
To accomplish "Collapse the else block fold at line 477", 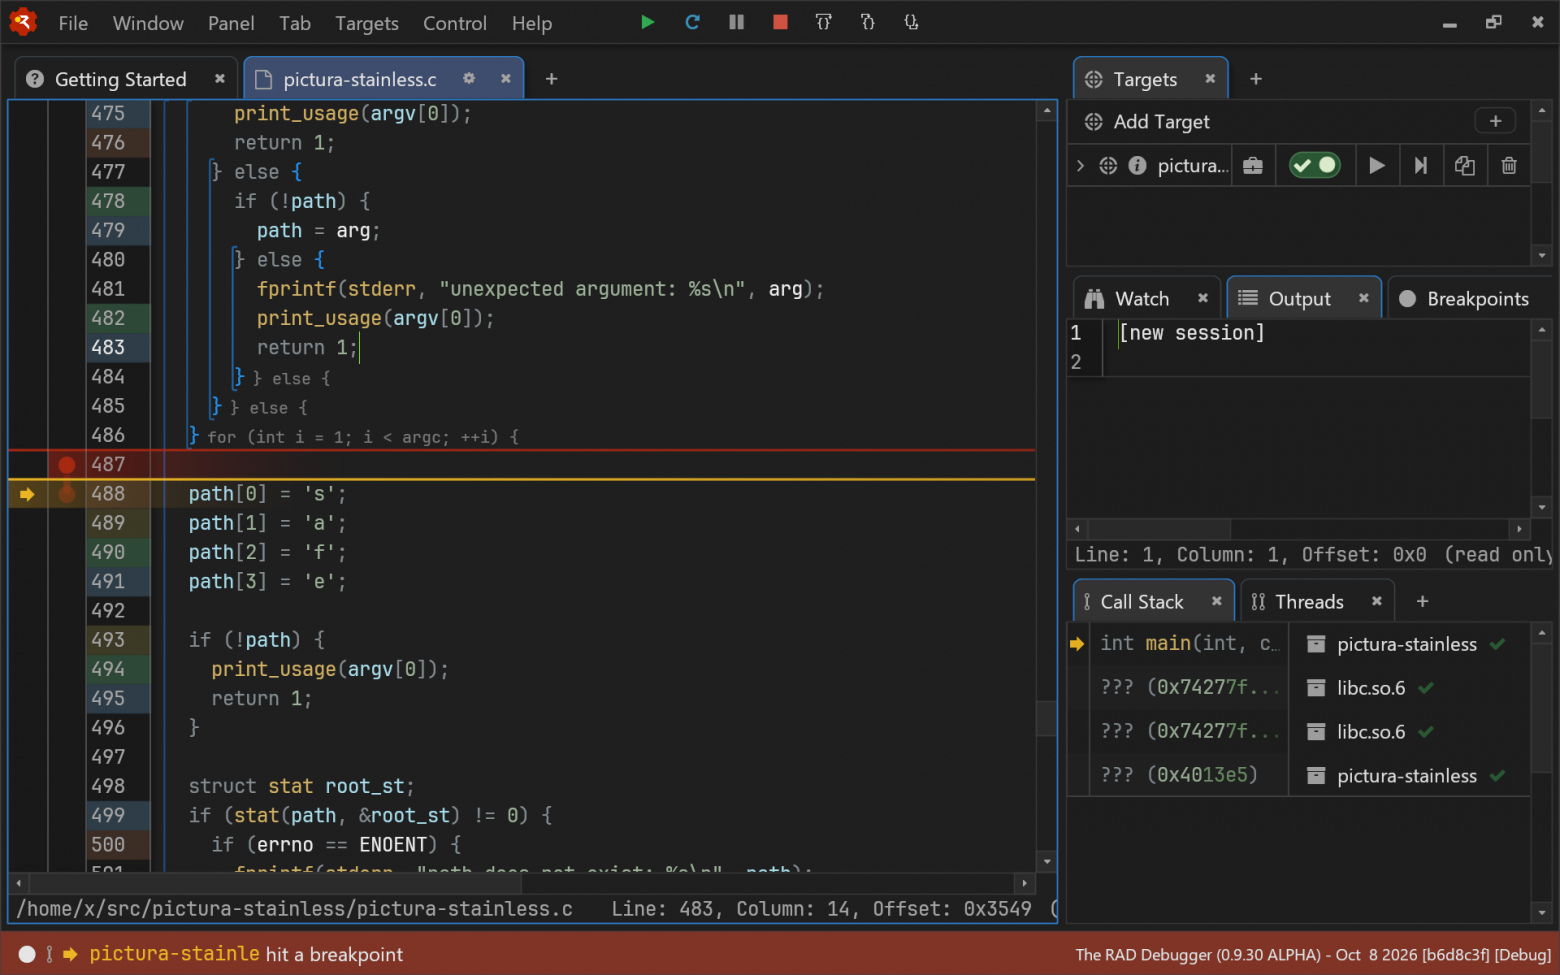I will tap(215, 172).
